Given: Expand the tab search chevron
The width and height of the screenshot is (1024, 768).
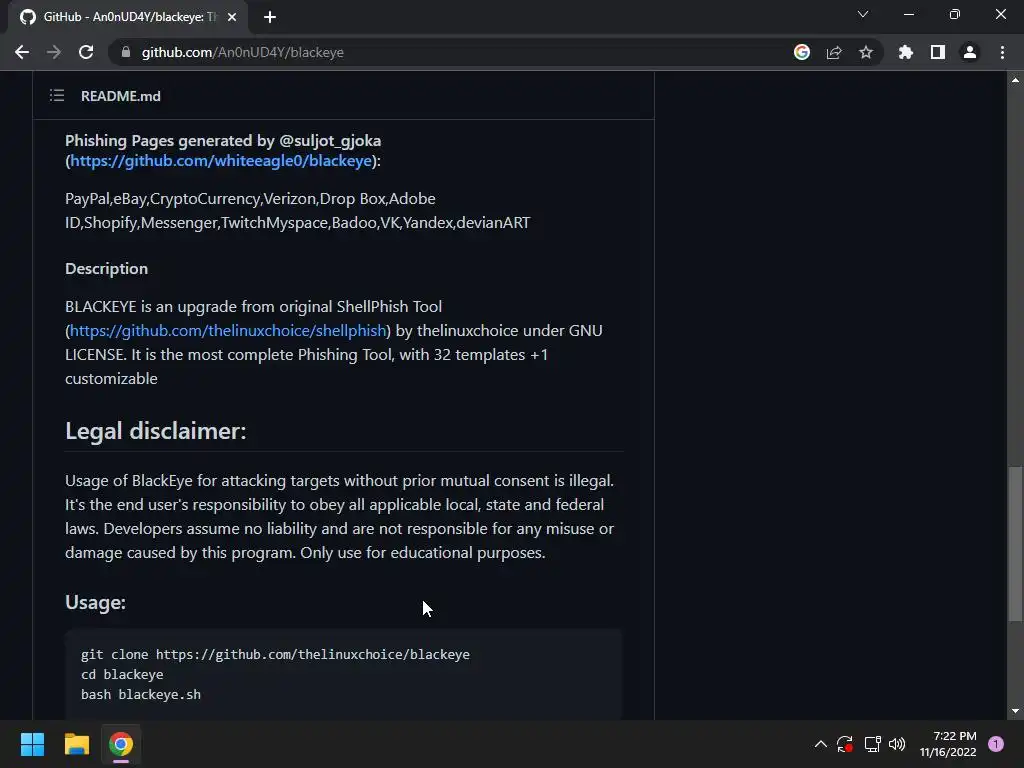Looking at the screenshot, I should coord(863,14).
